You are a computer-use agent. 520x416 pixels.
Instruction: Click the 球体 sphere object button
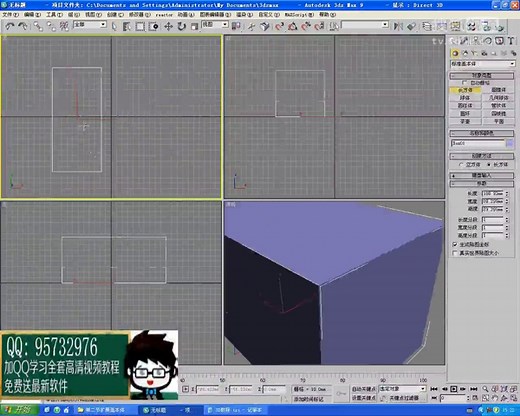(465, 98)
